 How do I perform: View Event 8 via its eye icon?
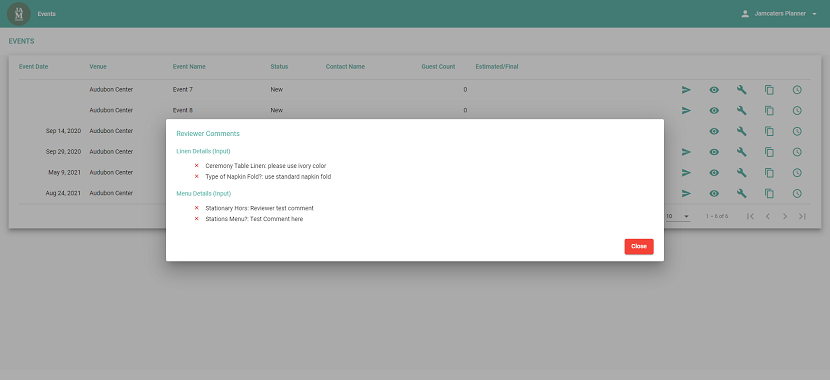pyautogui.click(x=714, y=111)
